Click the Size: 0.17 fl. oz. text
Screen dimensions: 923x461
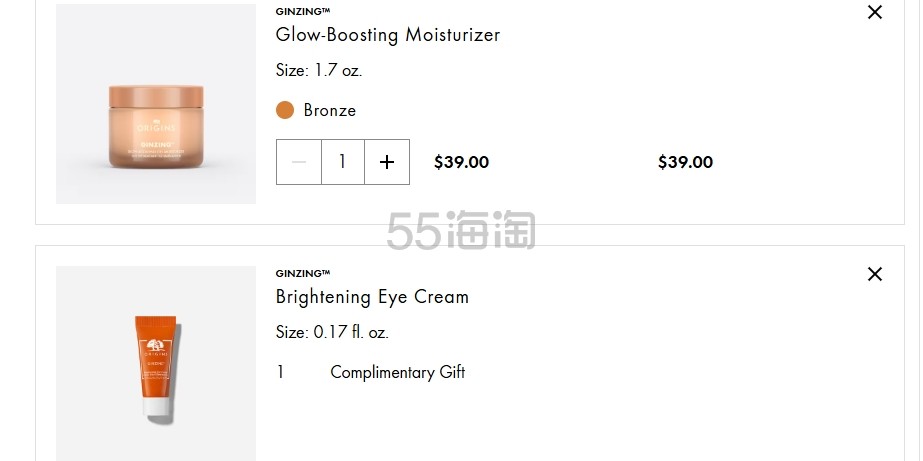coord(332,332)
